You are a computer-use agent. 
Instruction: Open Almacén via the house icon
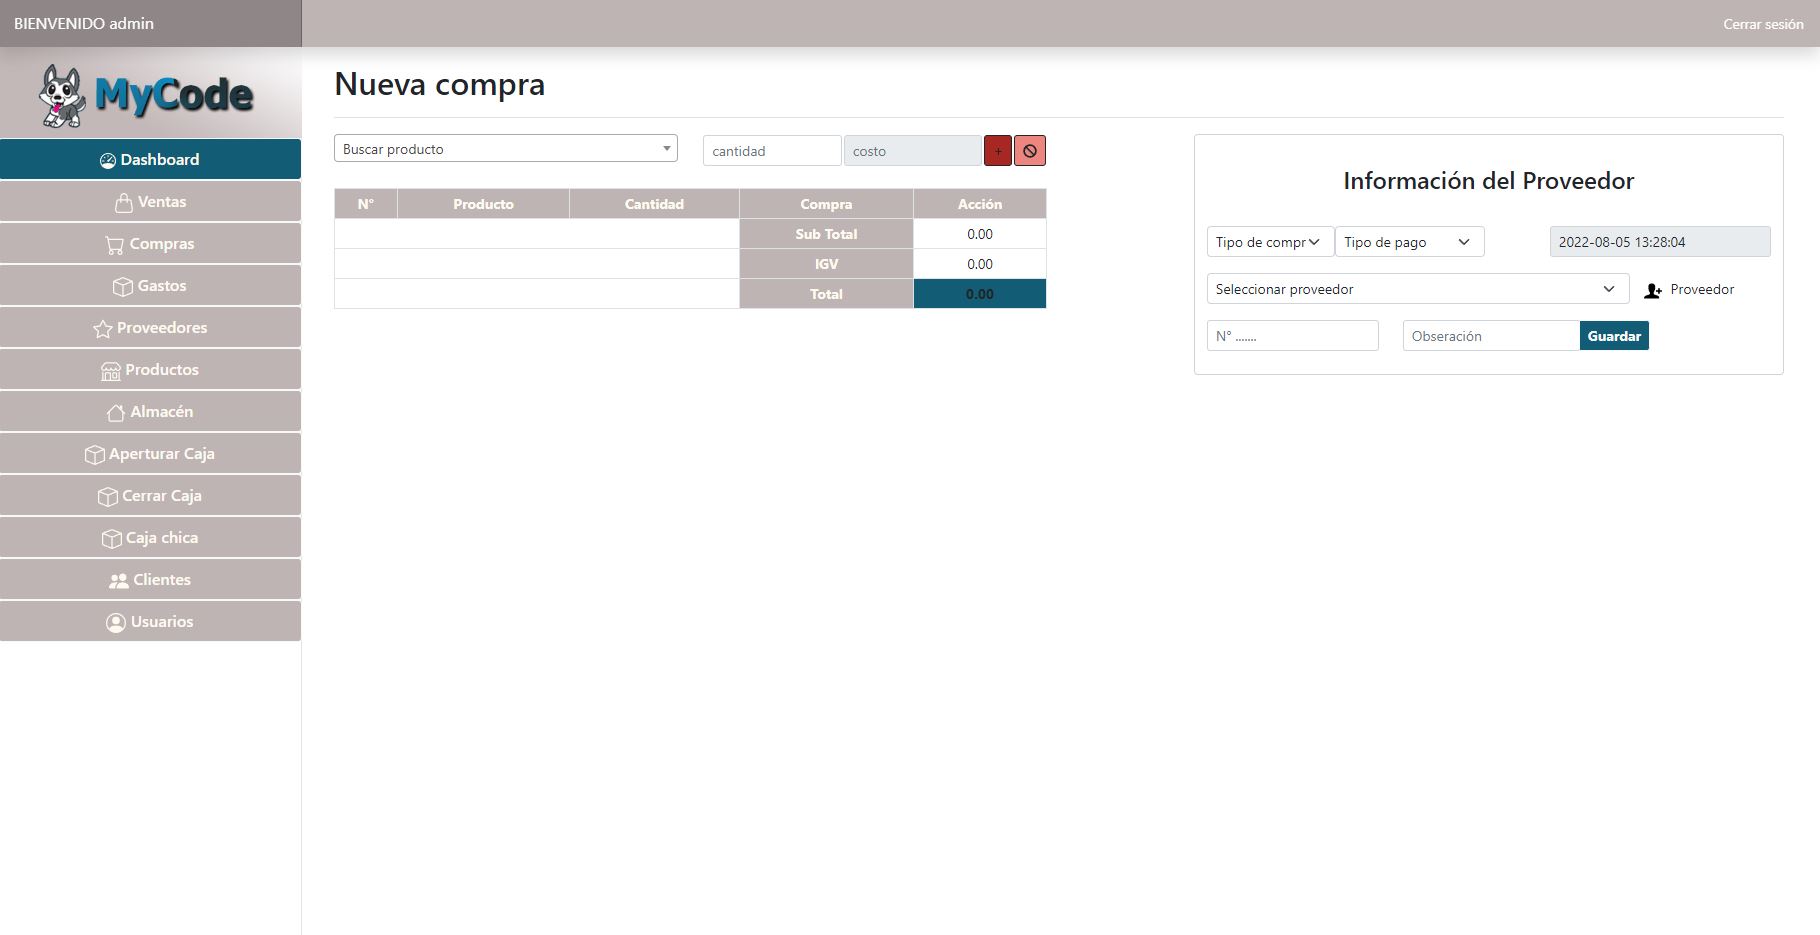[116, 412]
